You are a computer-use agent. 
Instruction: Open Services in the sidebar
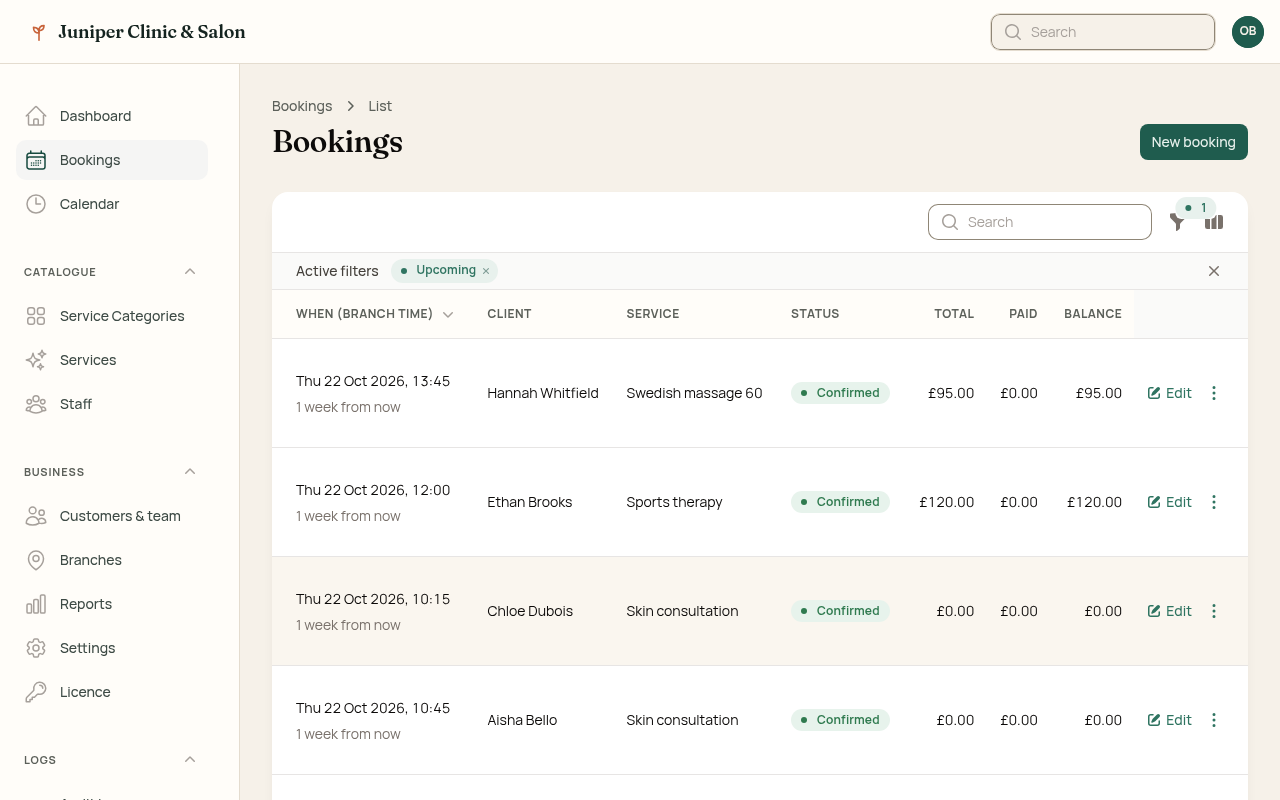(x=112, y=360)
